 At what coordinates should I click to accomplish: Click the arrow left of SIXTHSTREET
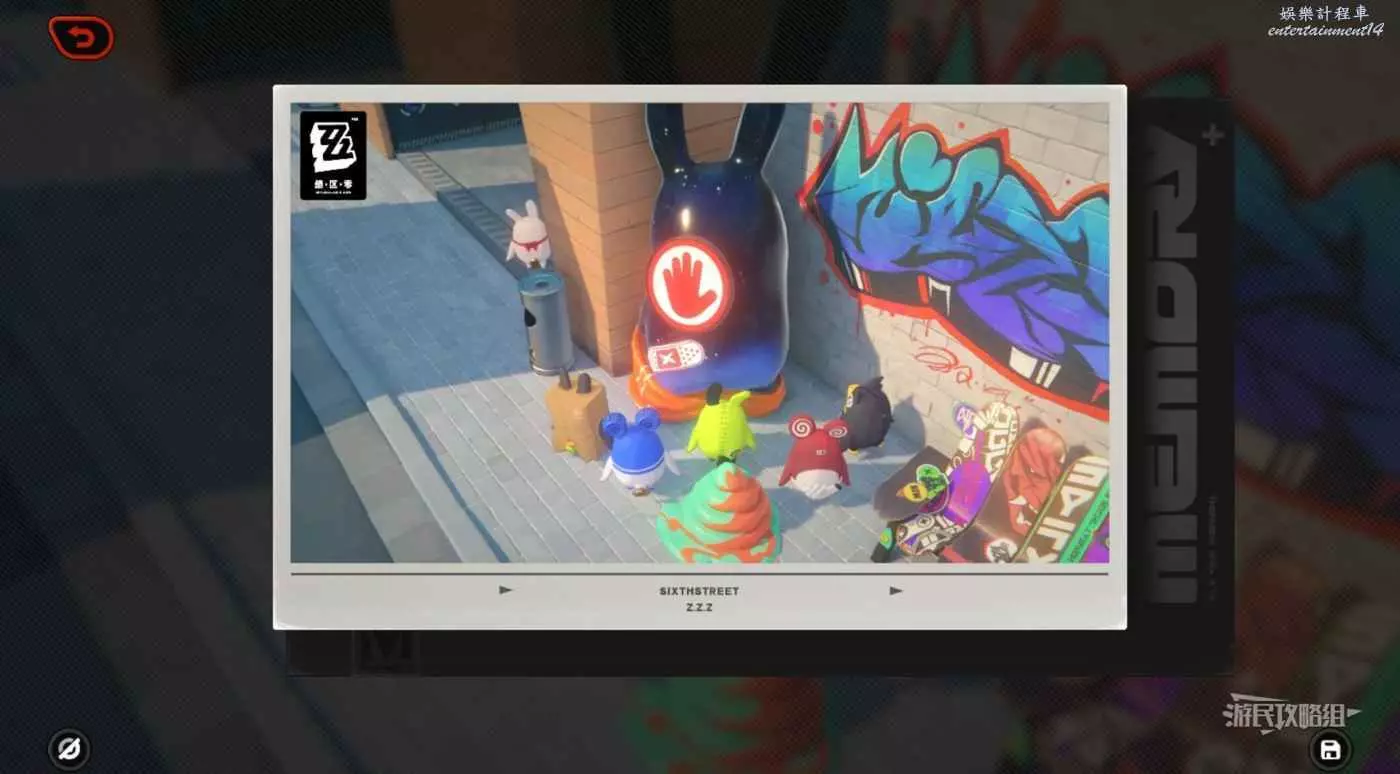pos(505,590)
